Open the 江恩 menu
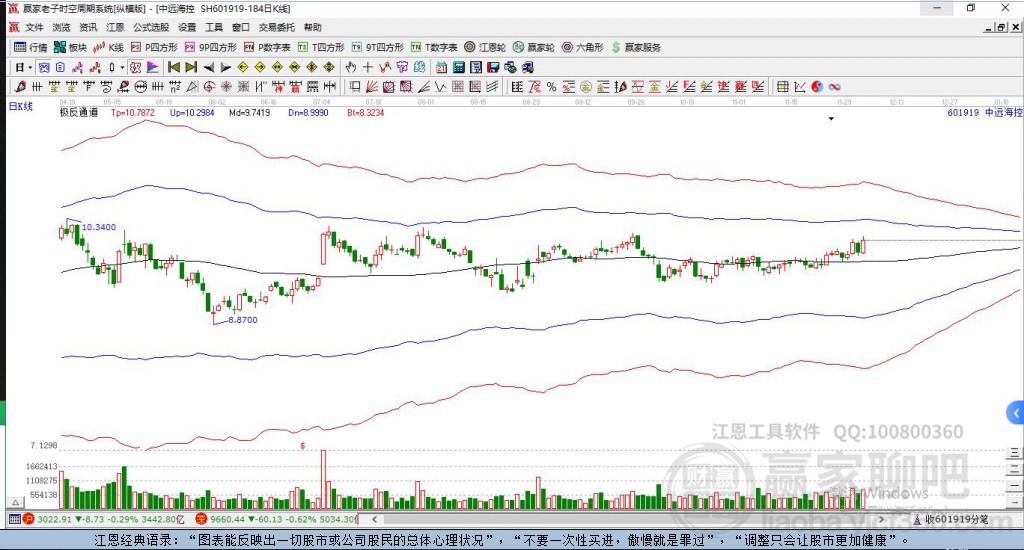This screenshot has width=1024, height=550. click(x=115, y=27)
